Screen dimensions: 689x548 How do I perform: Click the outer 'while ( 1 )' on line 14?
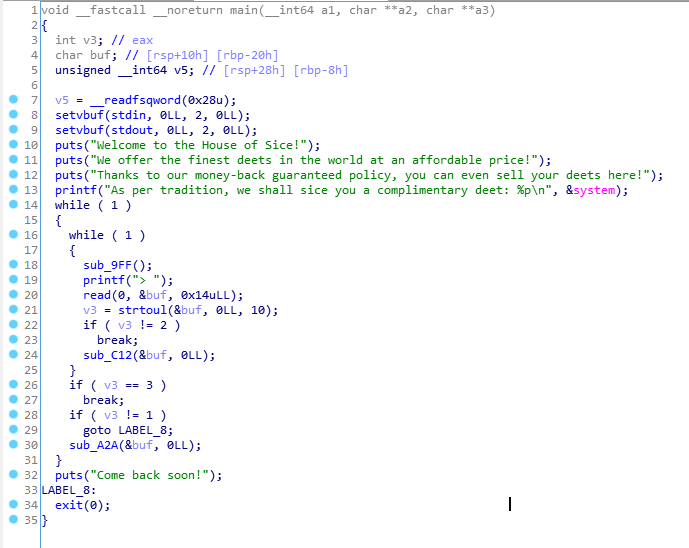[93, 205]
